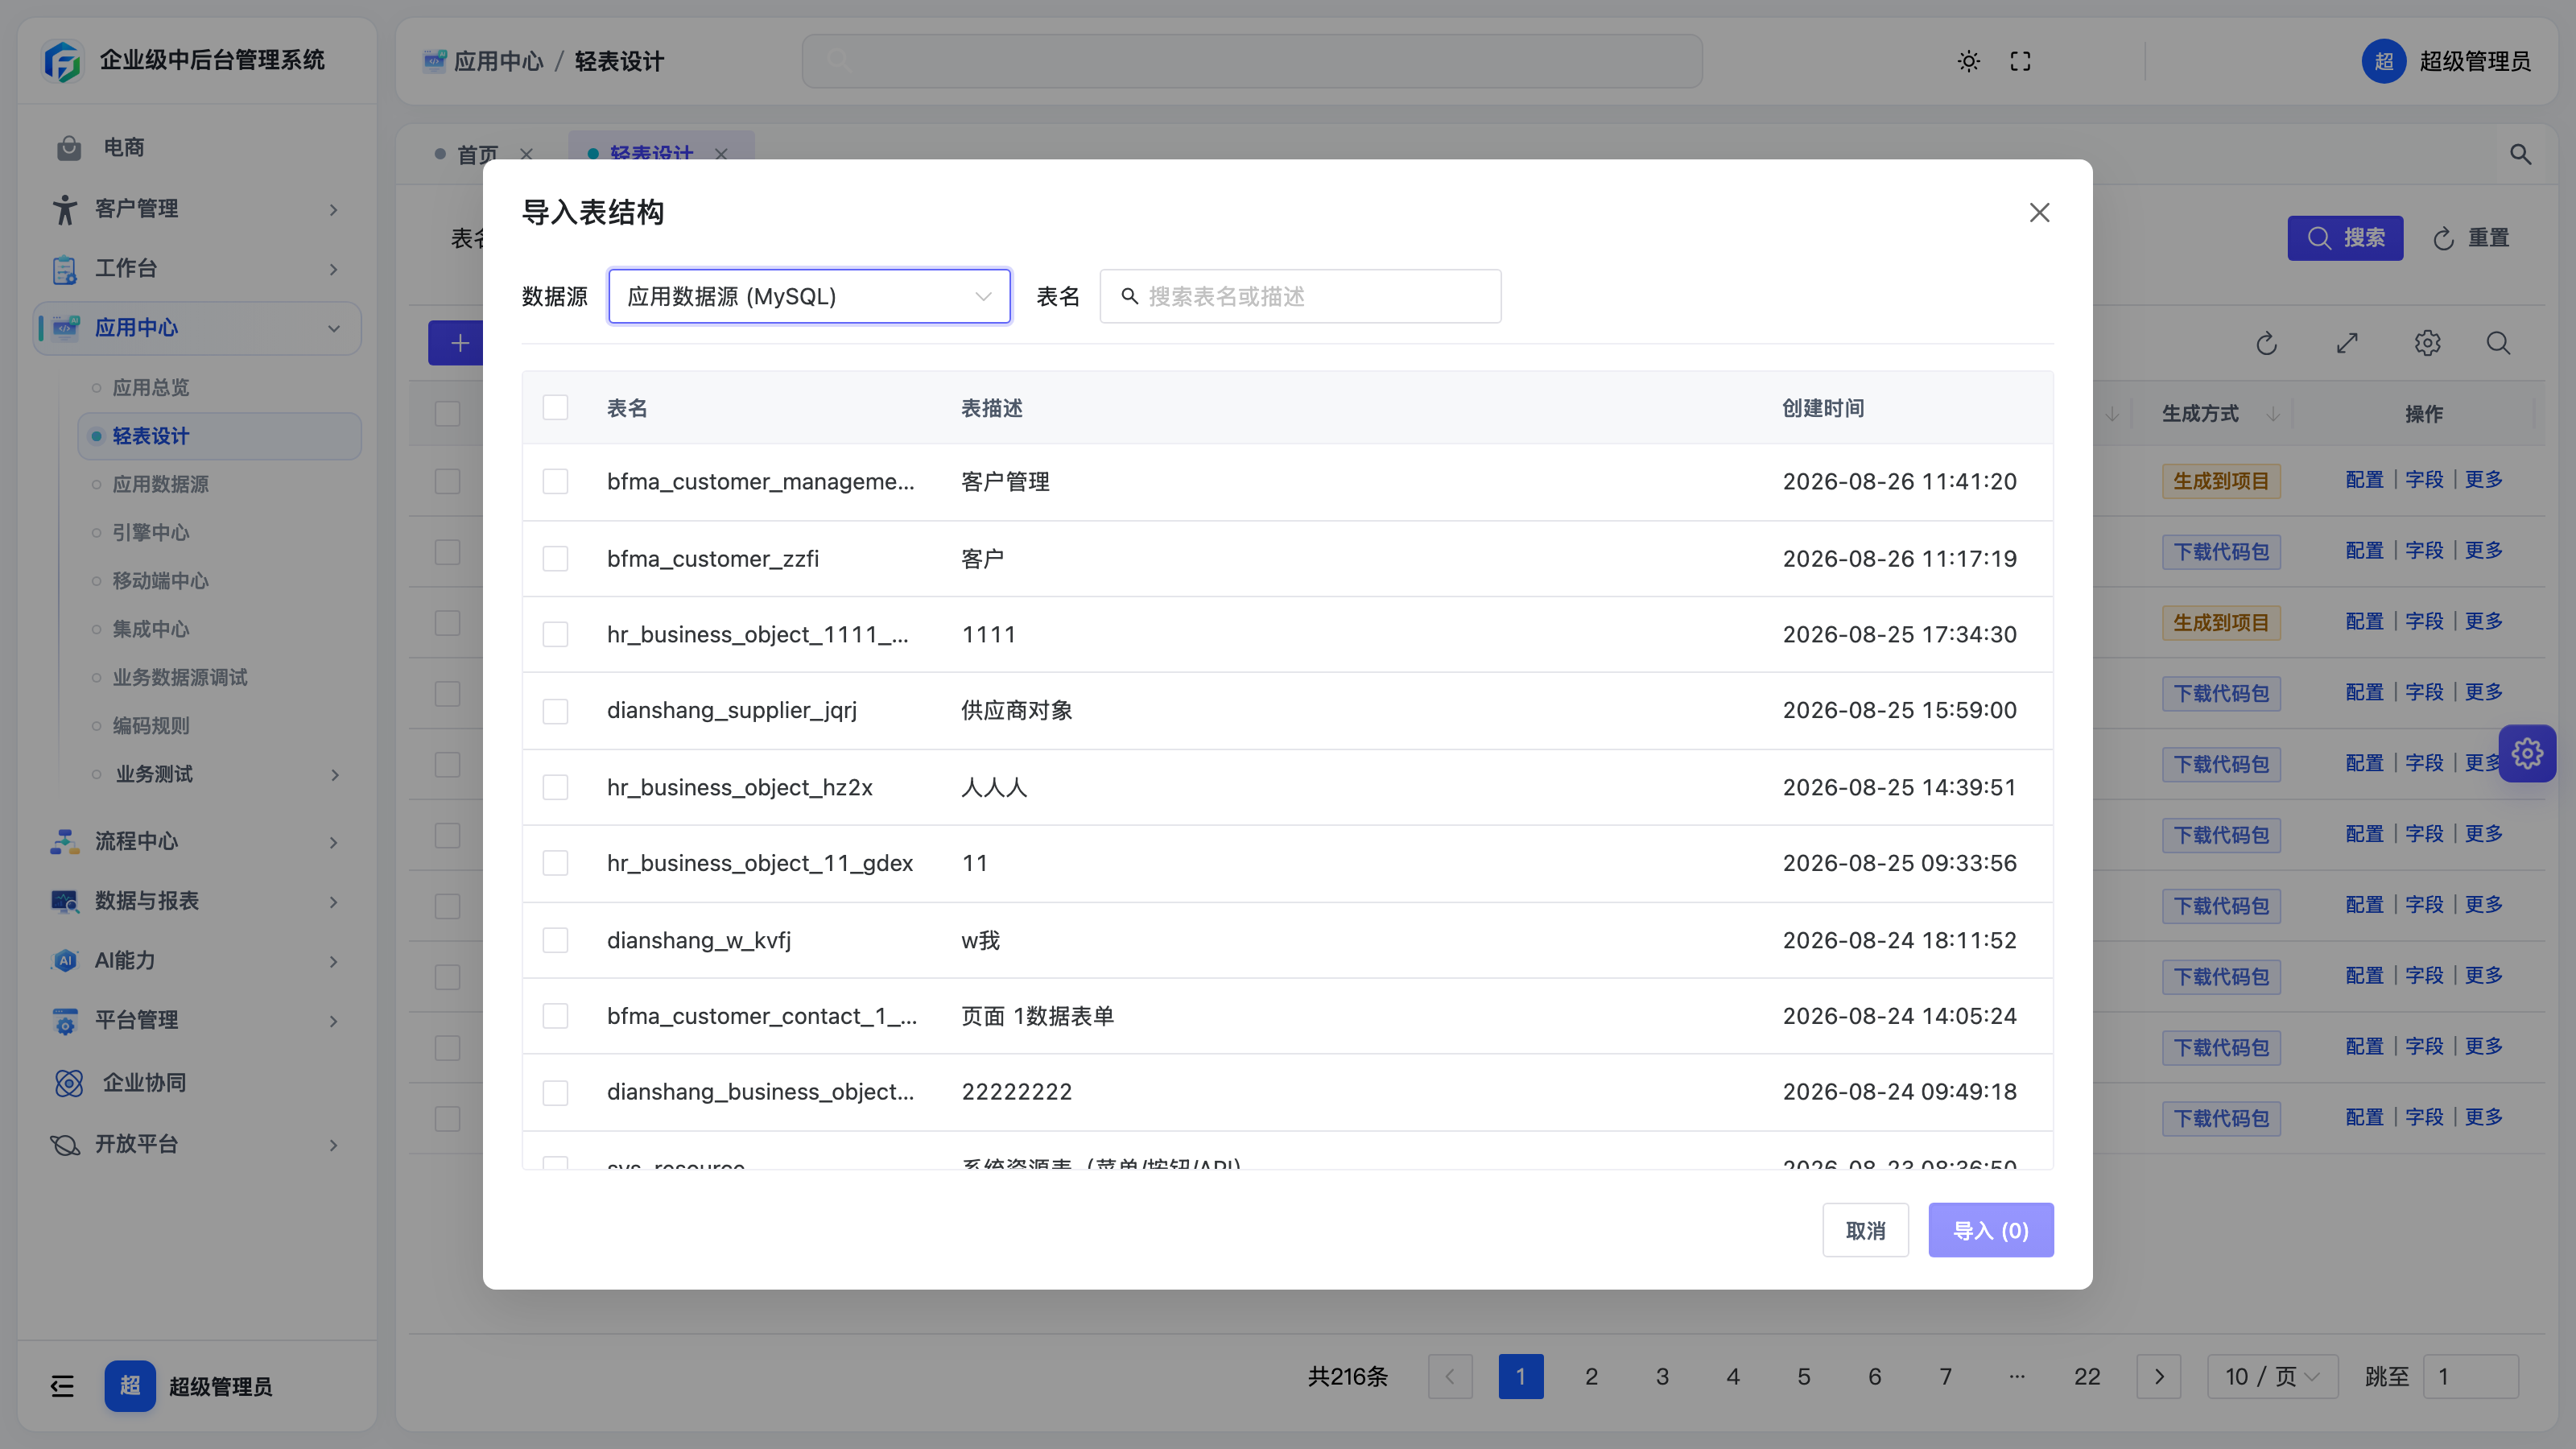Click the 导入 (0) button
This screenshot has height=1449, width=2576.
[x=1991, y=1230]
